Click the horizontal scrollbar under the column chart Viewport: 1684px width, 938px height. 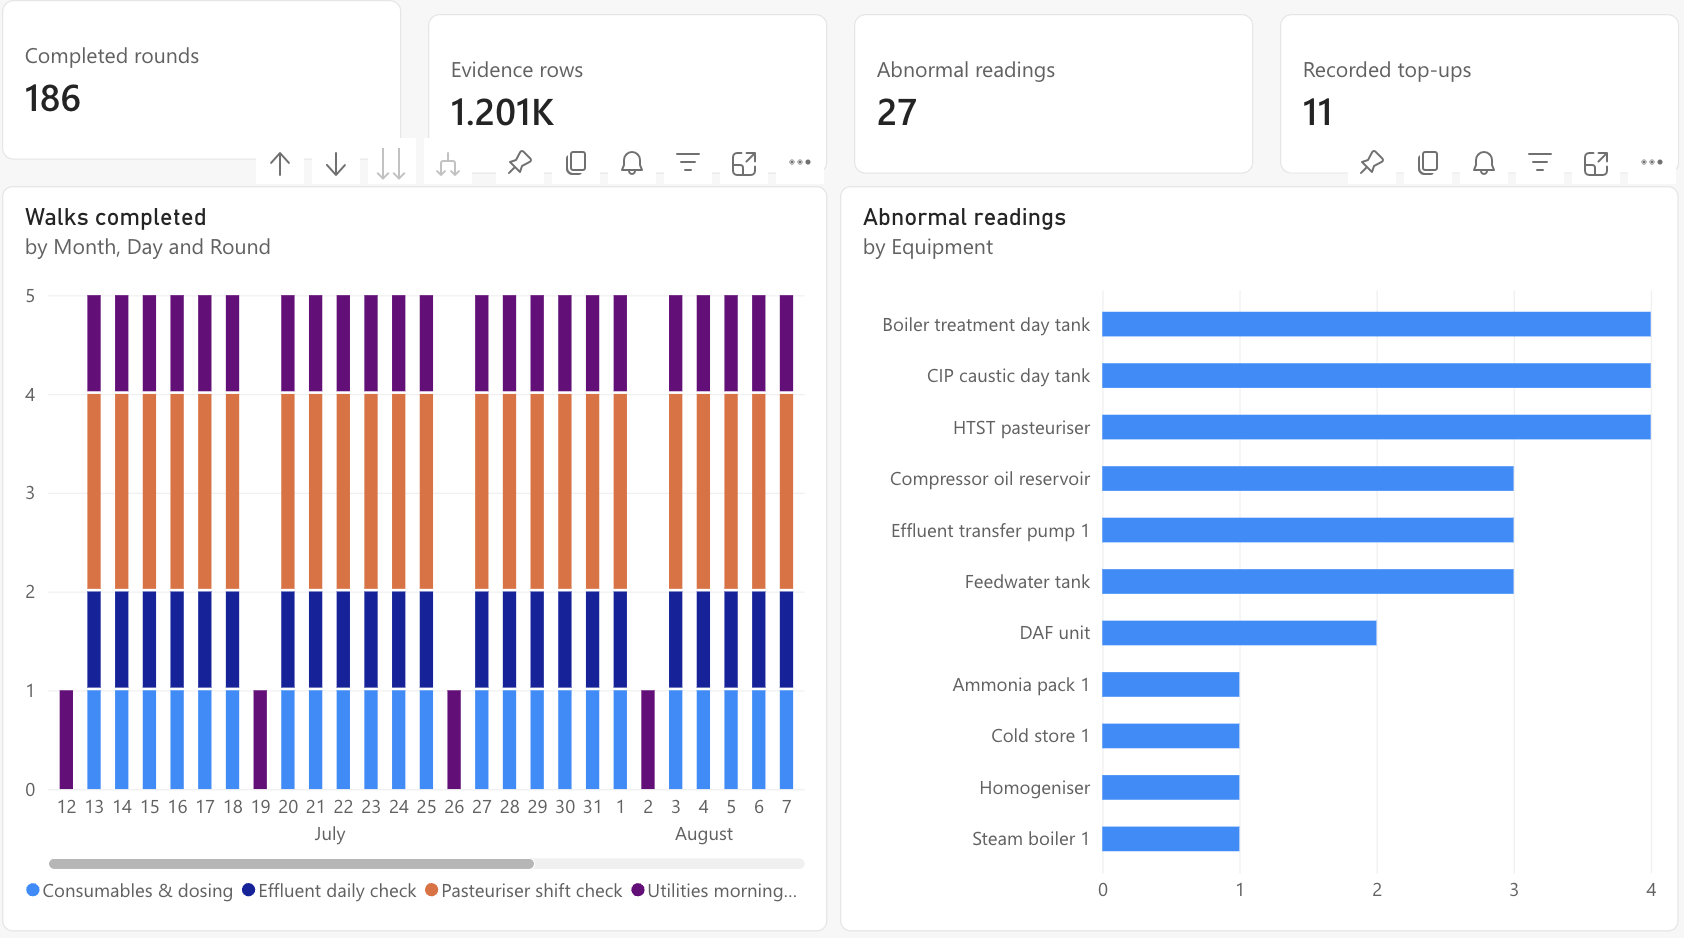point(291,863)
